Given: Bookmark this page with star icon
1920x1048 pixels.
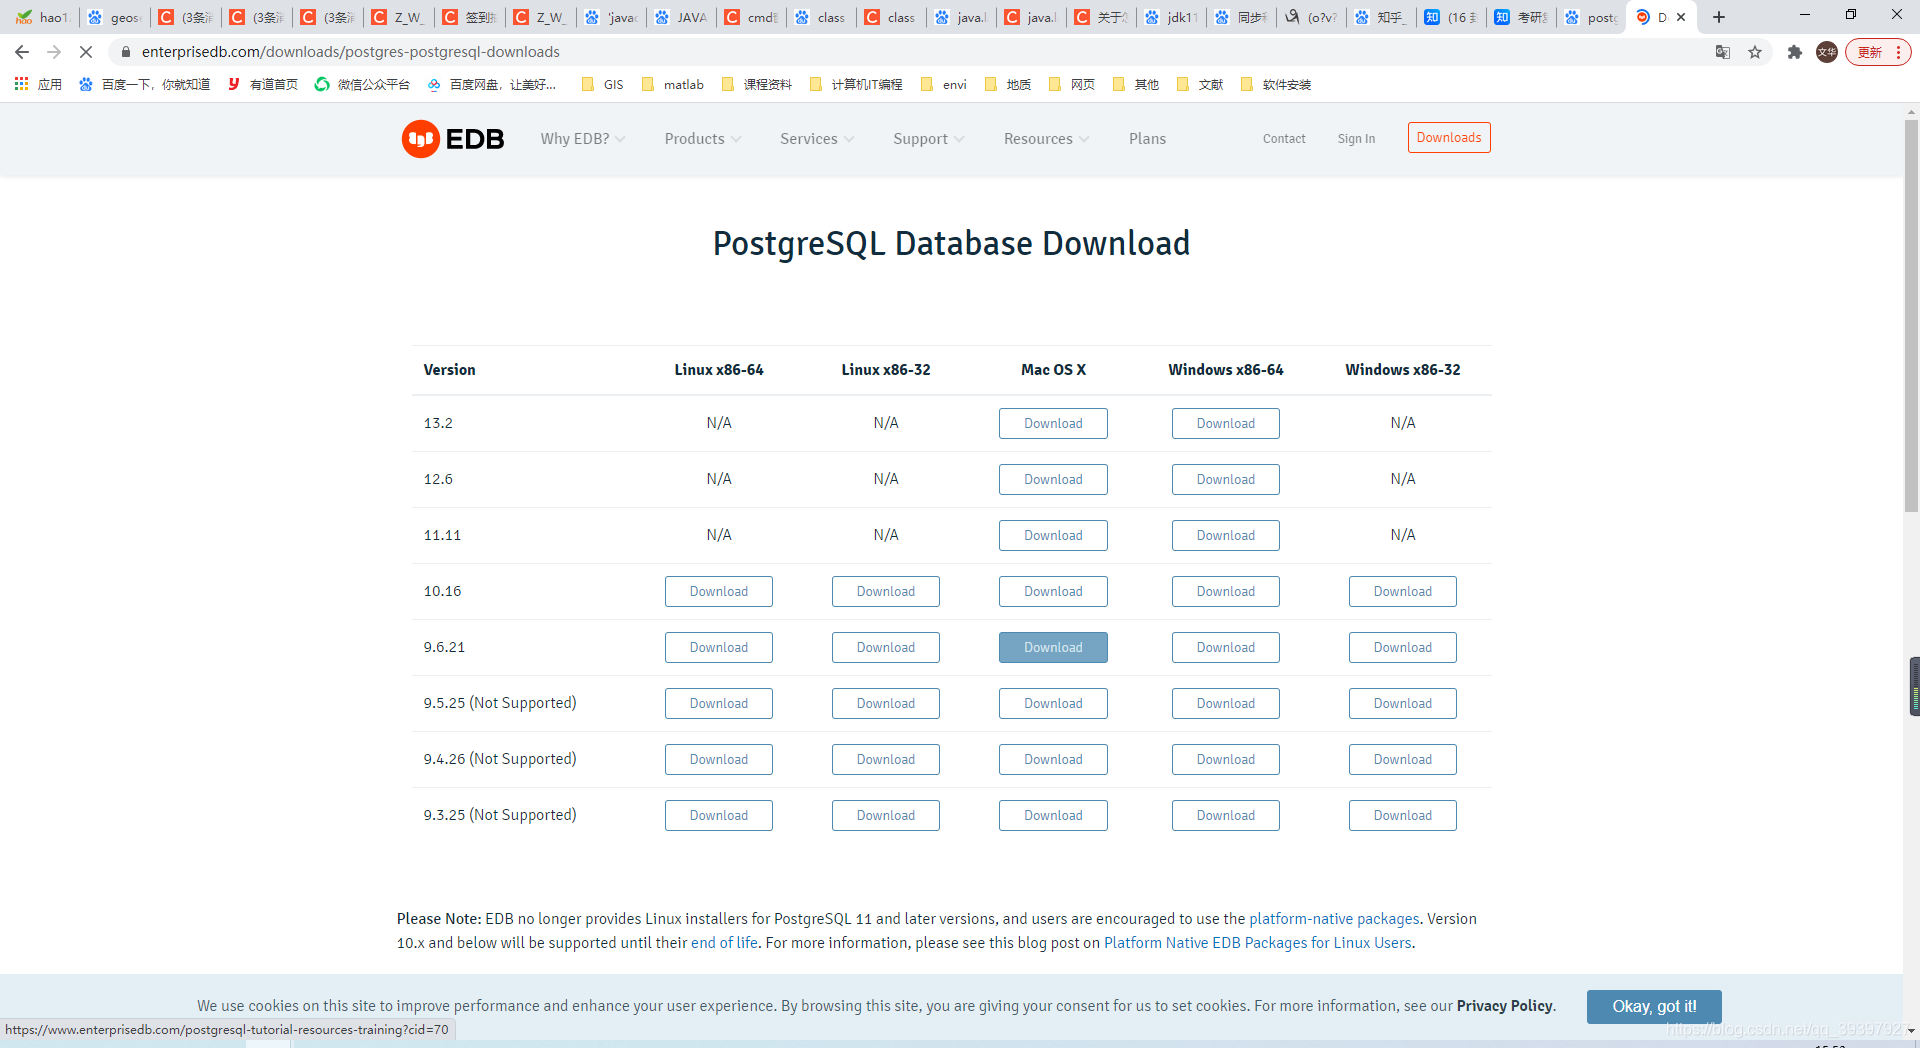Looking at the screenshot, I should [x=1755, y=52].
